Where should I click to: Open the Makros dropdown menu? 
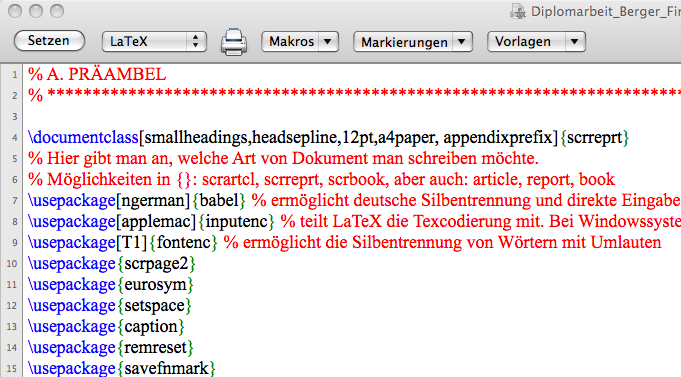(x=300, y=42)
